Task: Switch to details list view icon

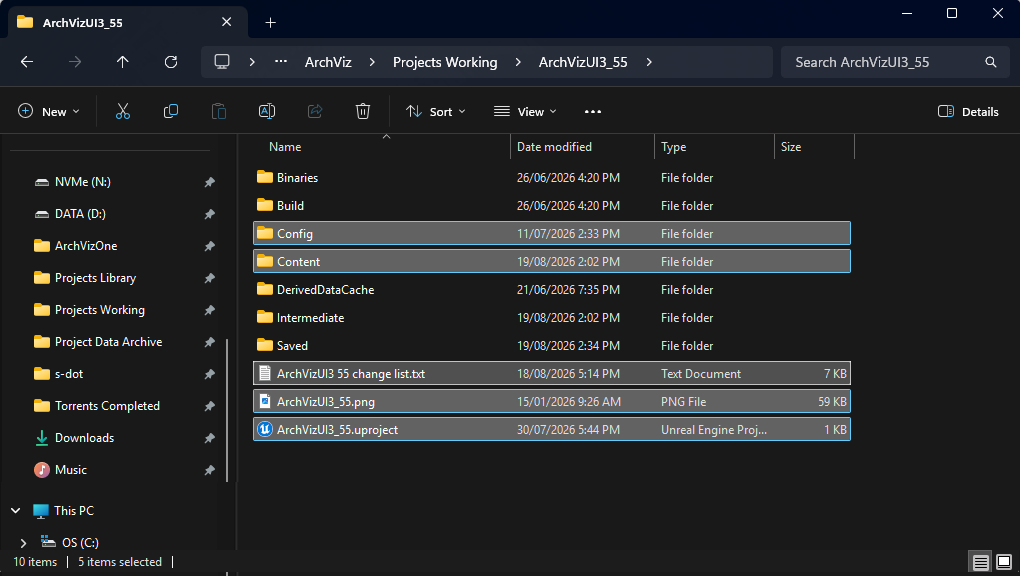Action: [981, 562]
